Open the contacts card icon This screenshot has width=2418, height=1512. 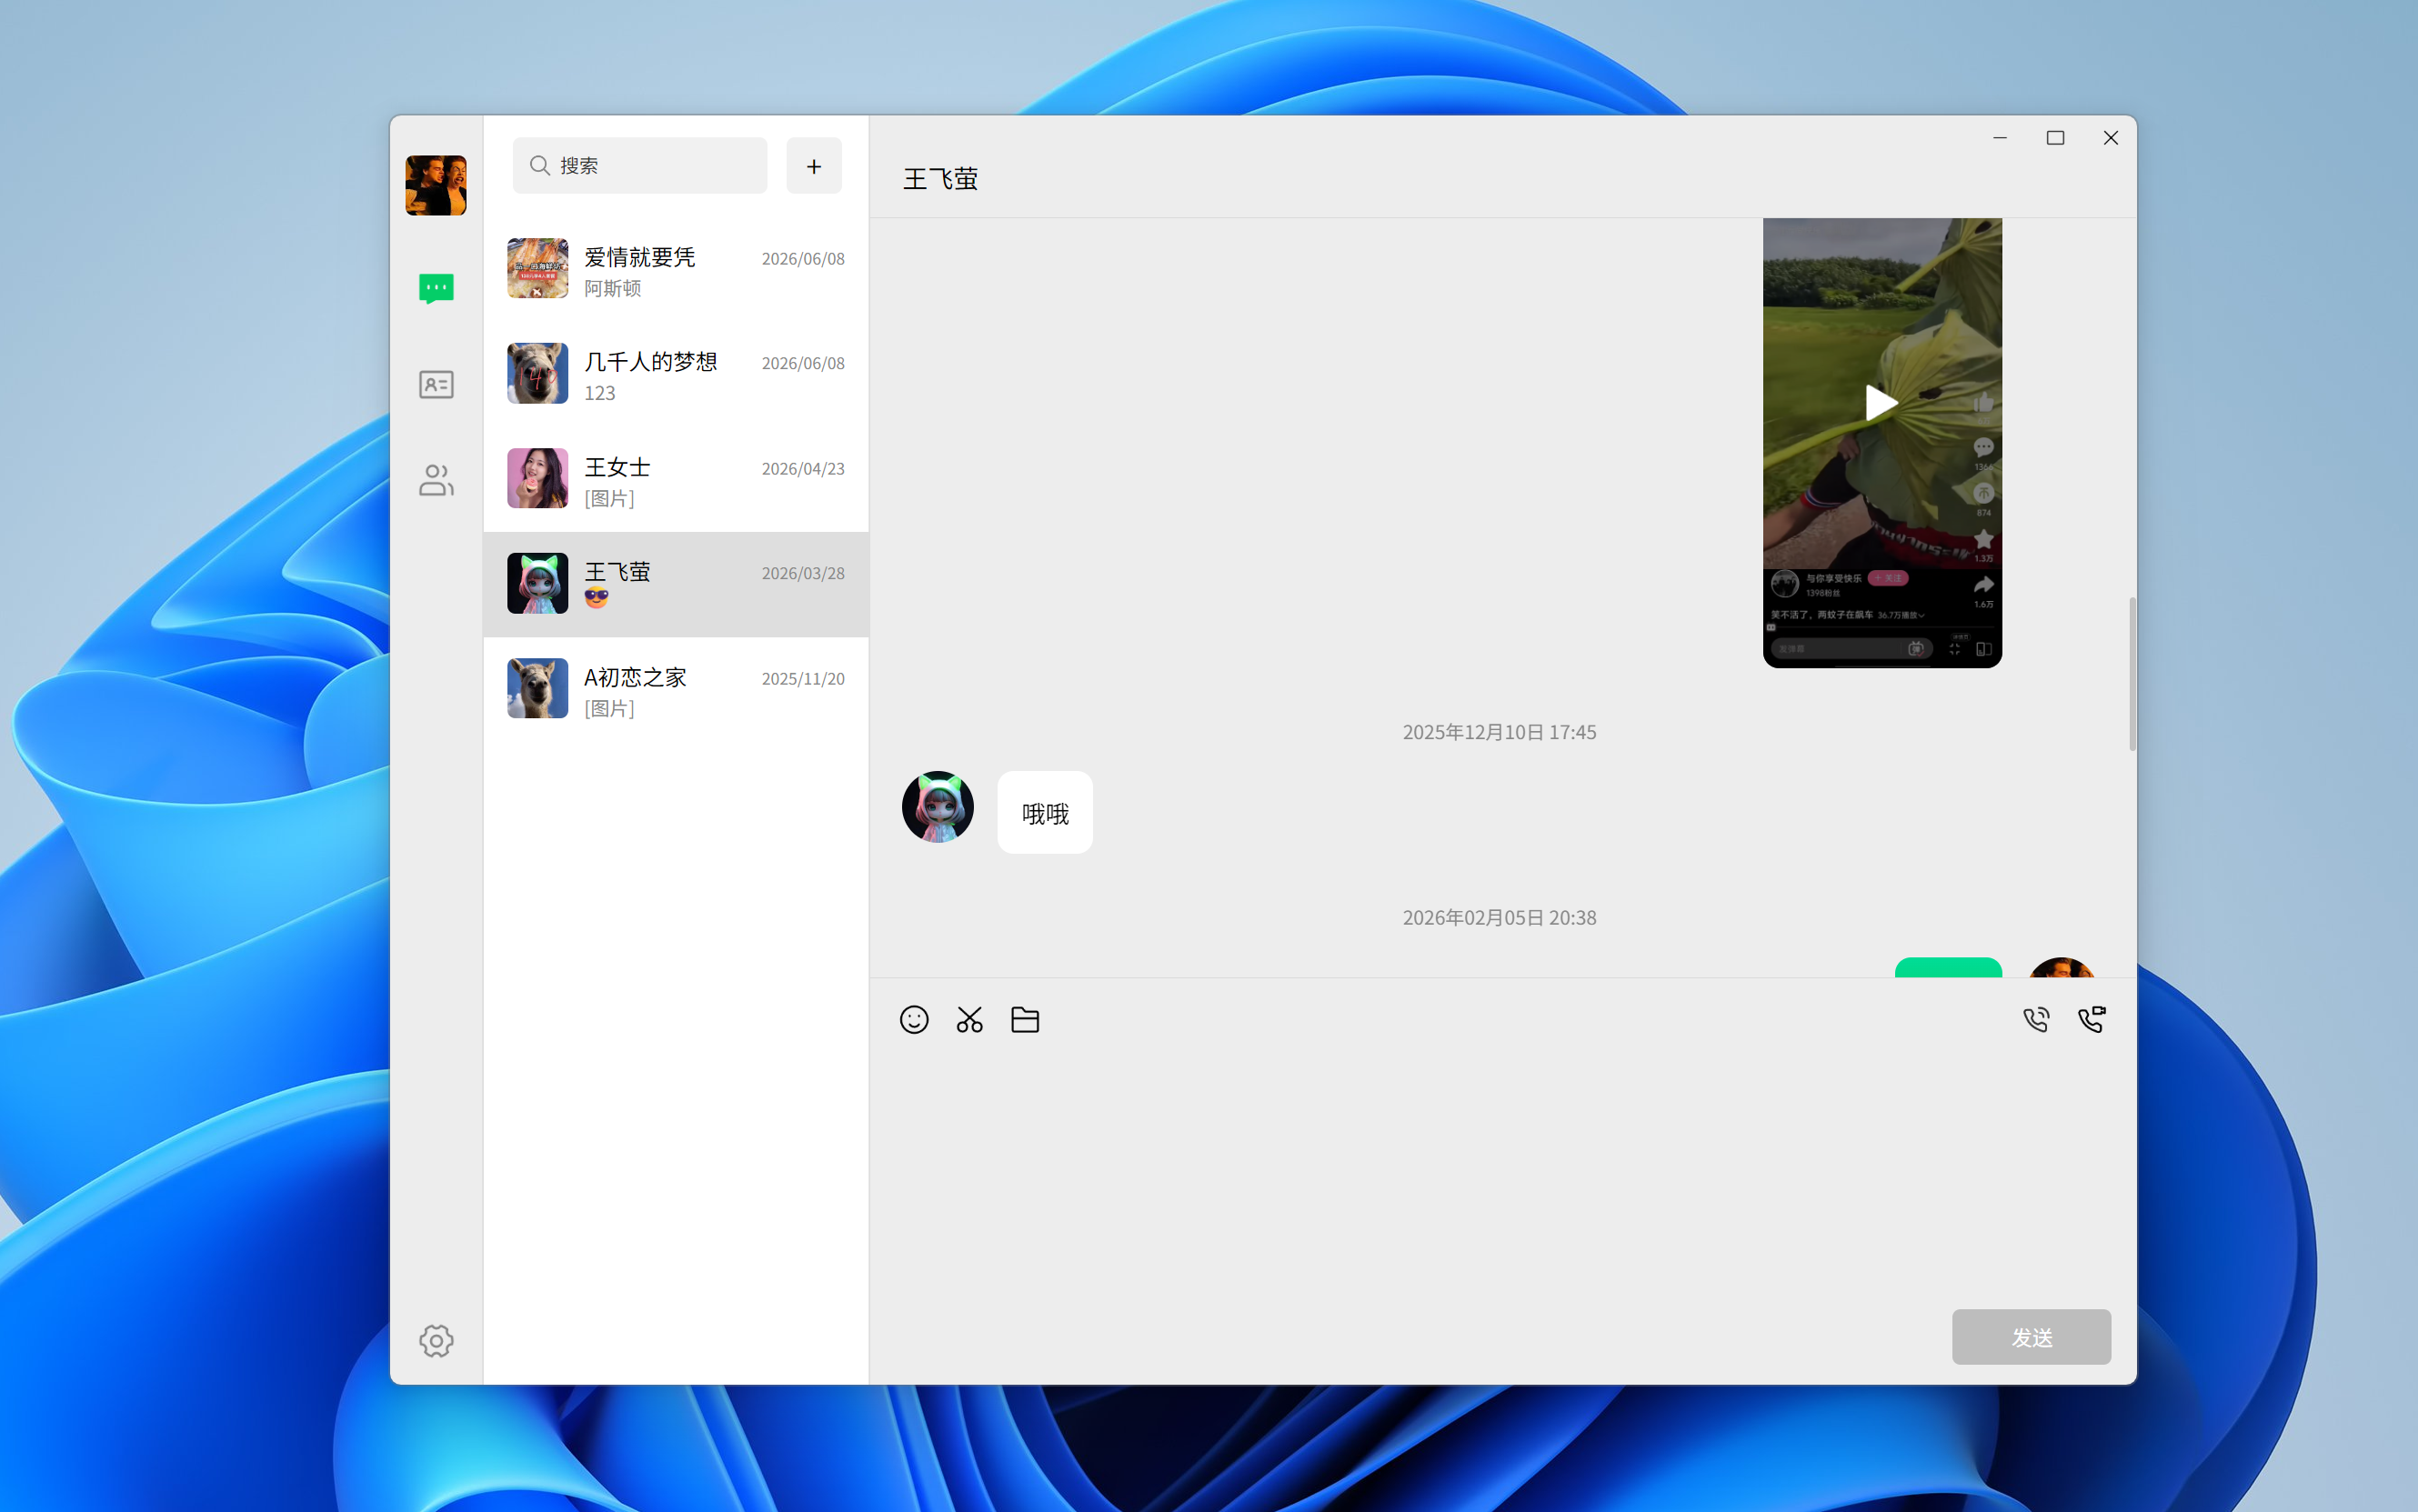click(x=436, y=385)
